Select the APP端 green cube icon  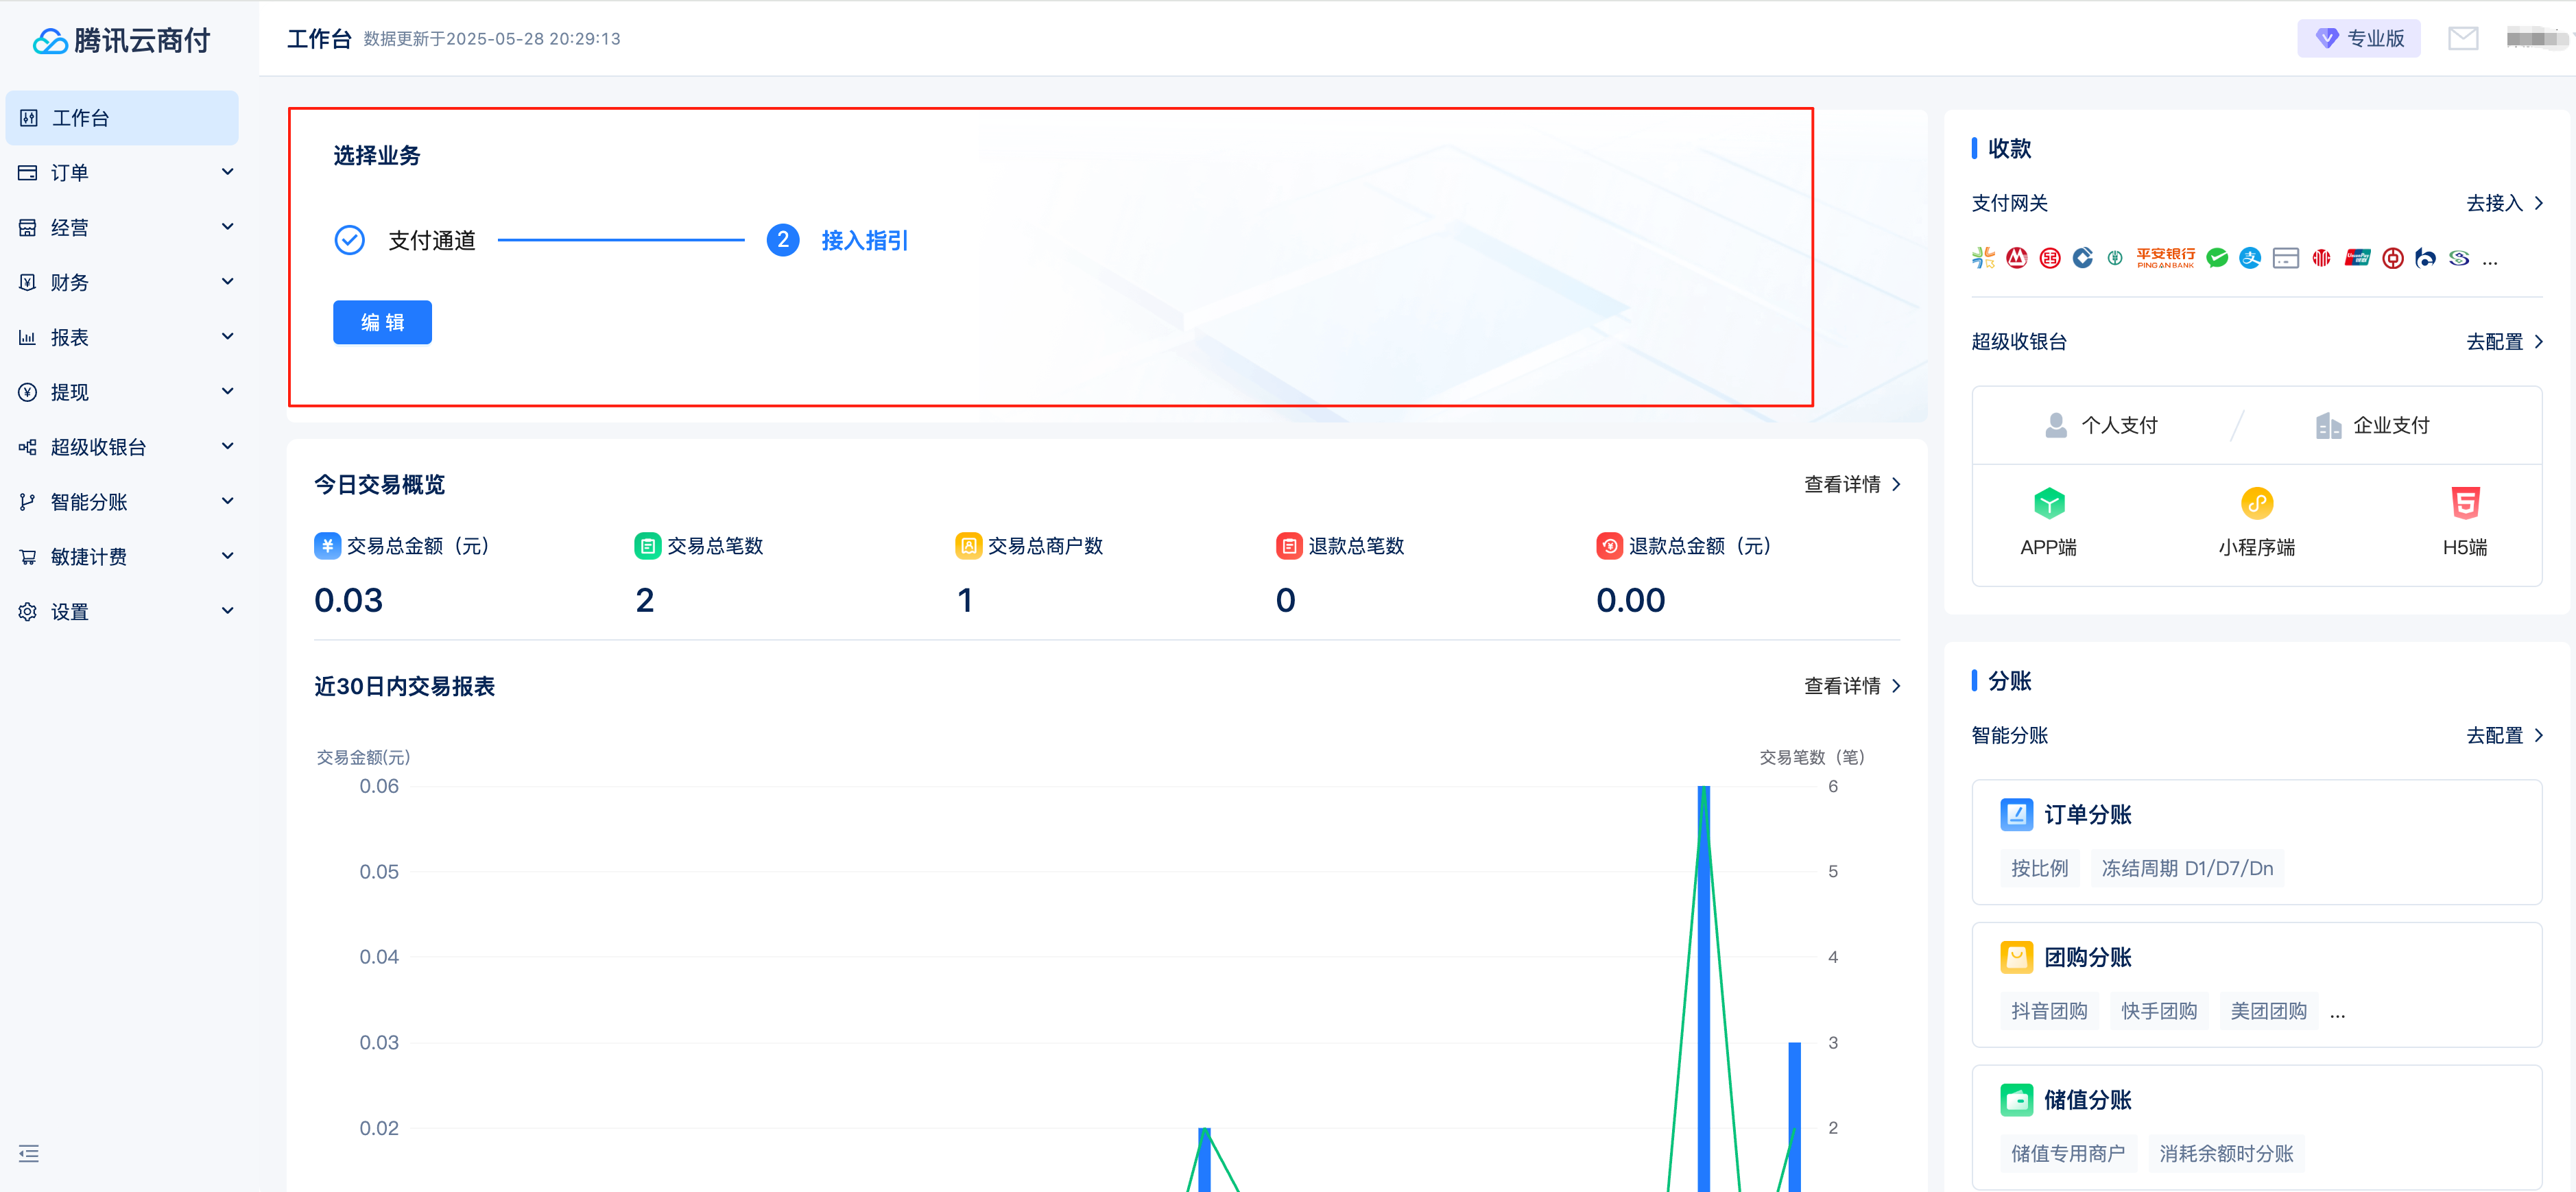tap(2049, 503)
